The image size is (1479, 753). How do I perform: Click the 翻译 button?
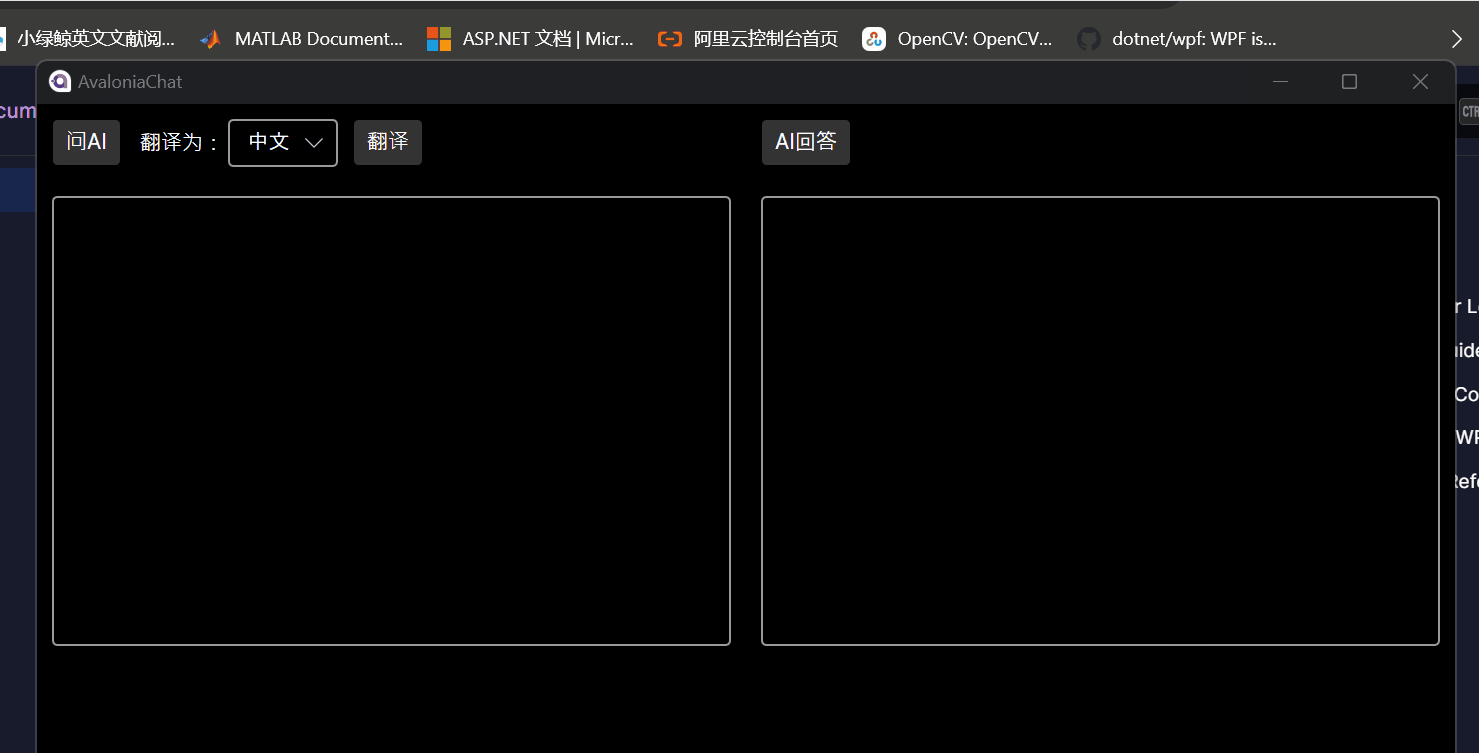pyautogui.click(x=388, y=142)
